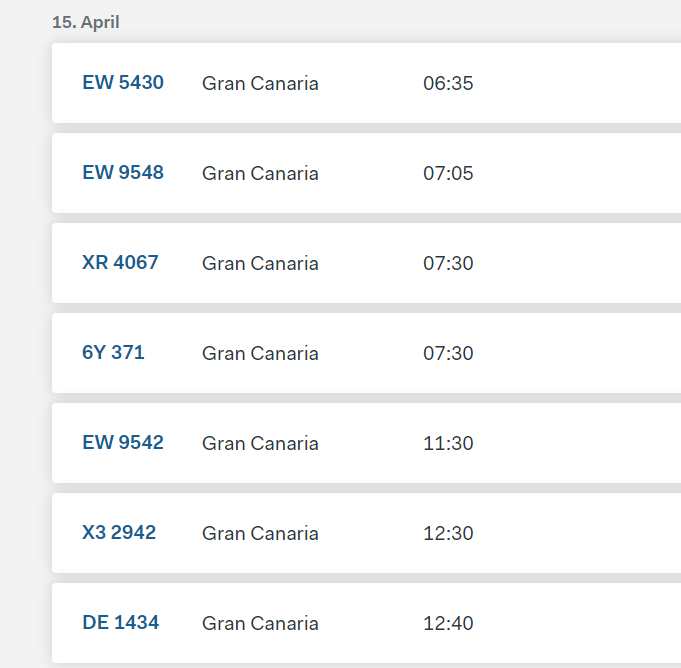Open the 6Y 371 flight link
681x668 pixels.
click(113, 353)
